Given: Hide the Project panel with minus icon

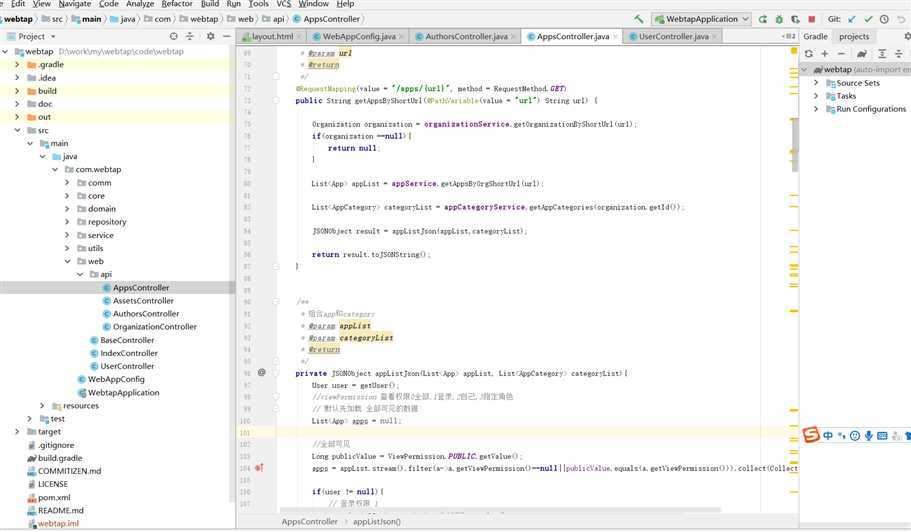Looking at the screenshot, I should pyautogui.click(x=227, y=36).
